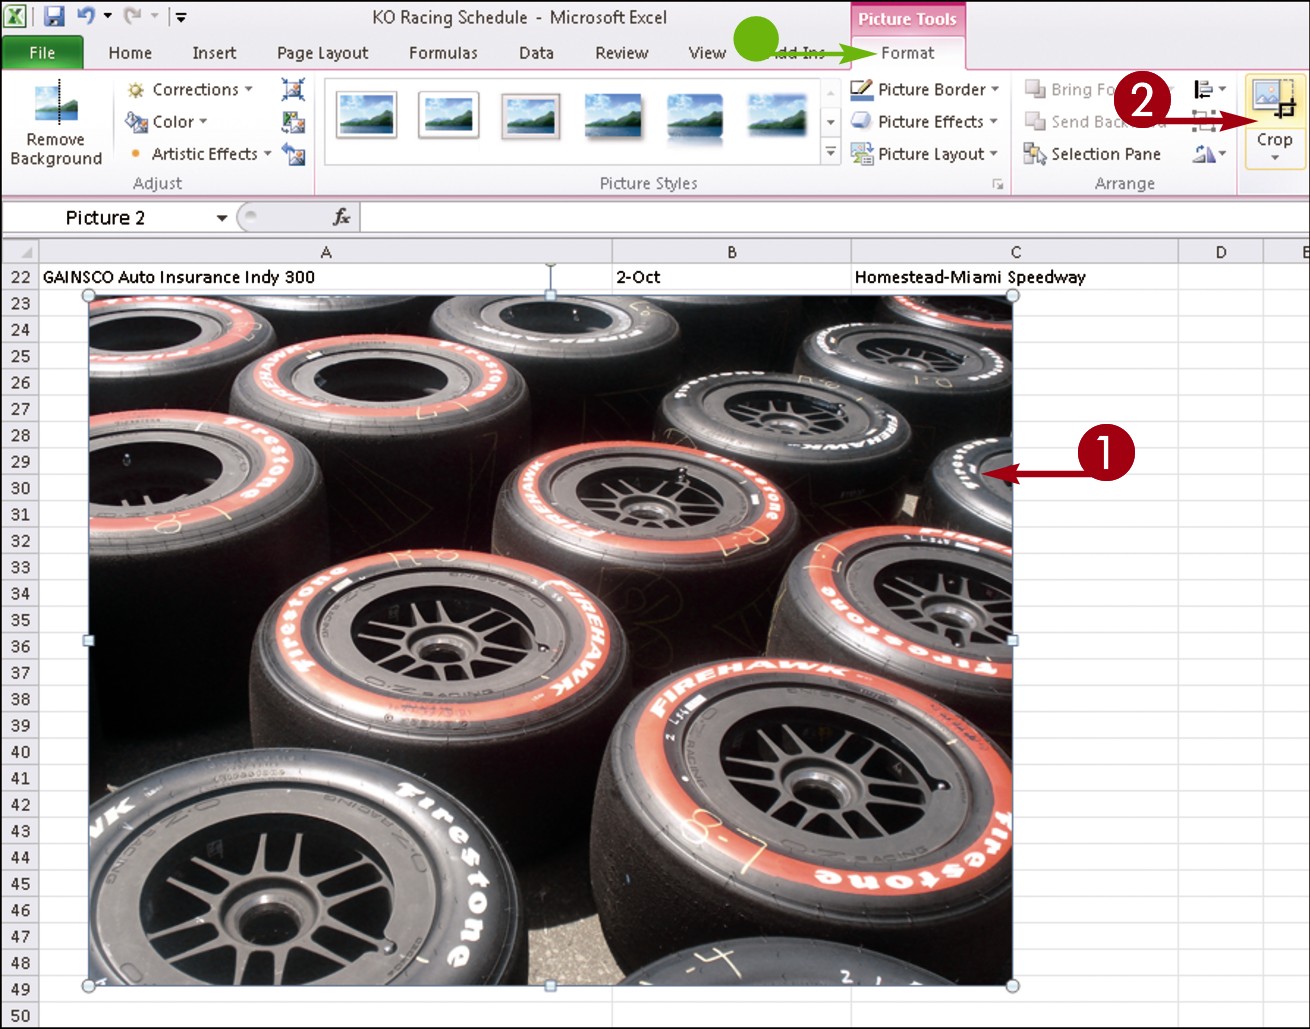Click the Select All corner of the sheet
Image resolution: width=1310 pixels, height=1029 pixels.
20,251
